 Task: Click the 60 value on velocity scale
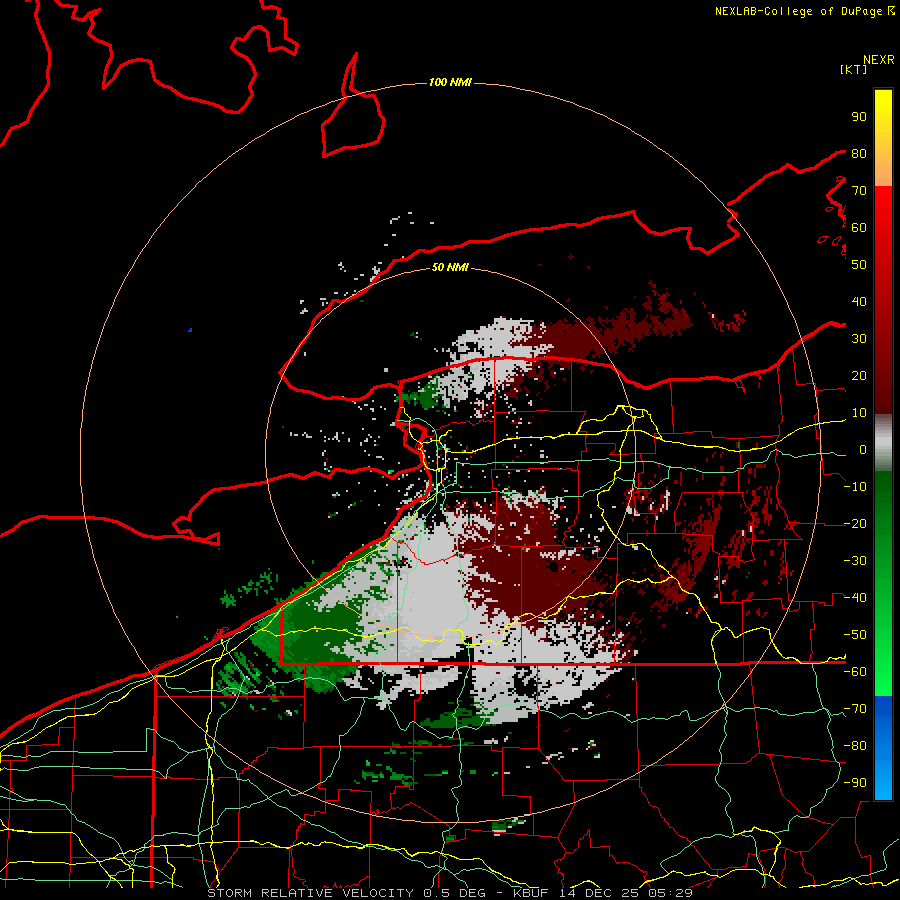[x=859, y=228]
